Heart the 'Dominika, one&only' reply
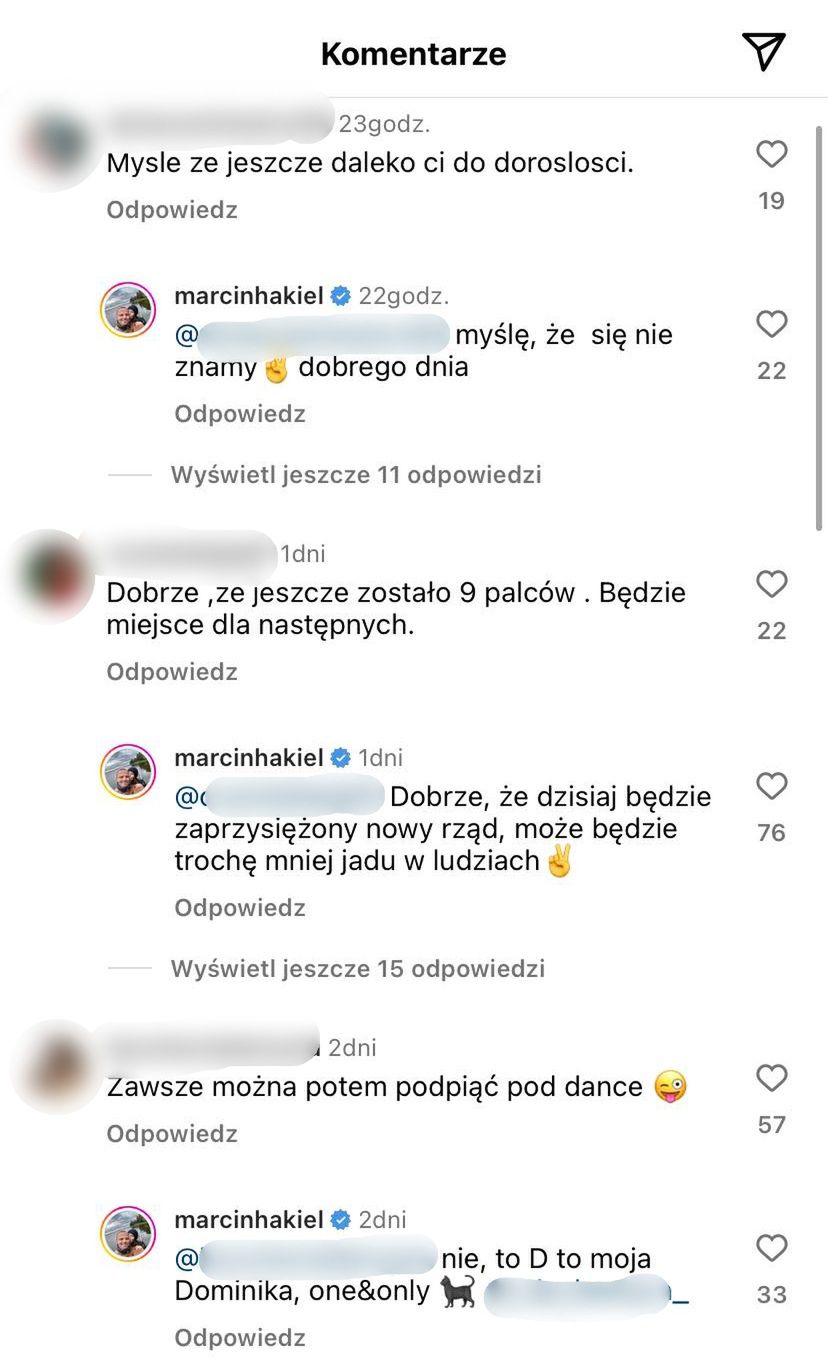 (771, 1248)
